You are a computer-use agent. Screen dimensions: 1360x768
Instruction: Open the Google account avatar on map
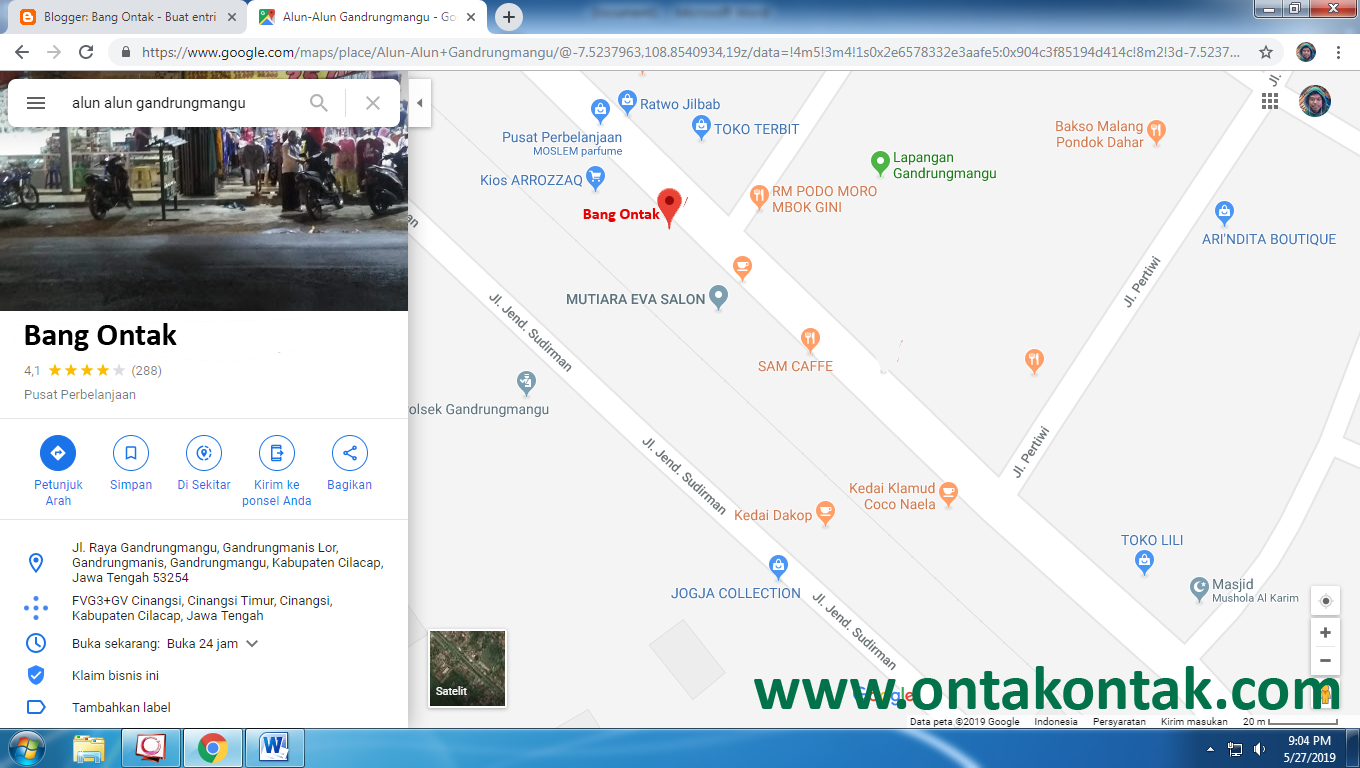coord(1315,101)
